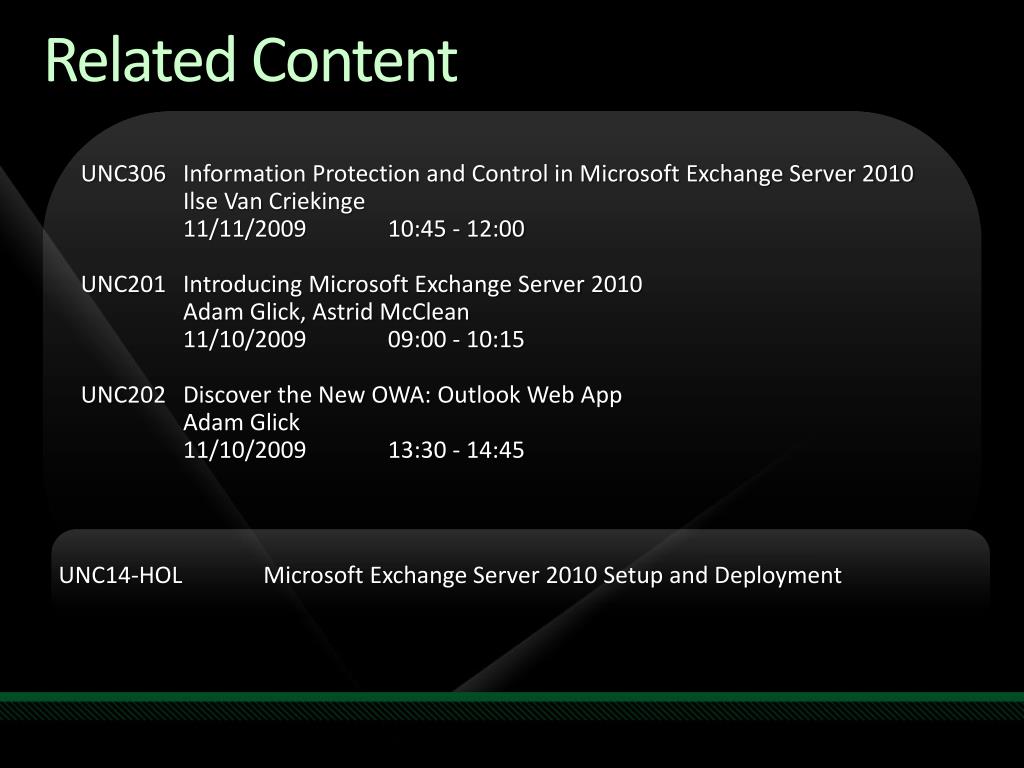Click the date beside 13:30 - 14:45

(244, 450)
